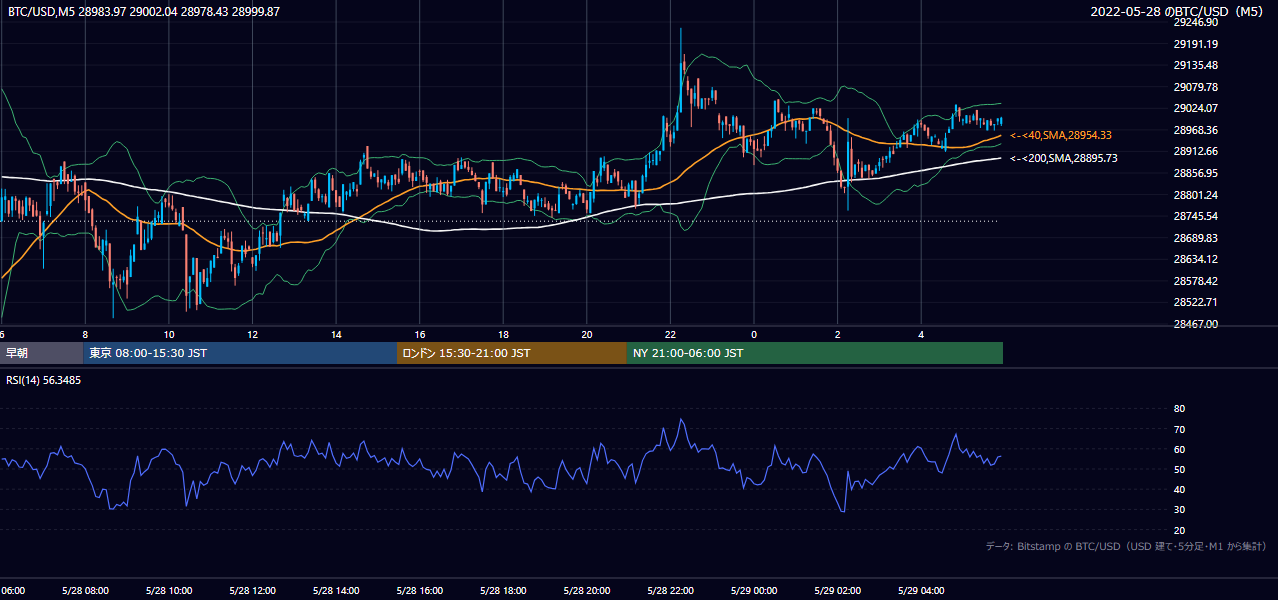This screenshot has width=1278, height=600.
Task: Click price axis label 28968.36
Action: point(1195,130)
